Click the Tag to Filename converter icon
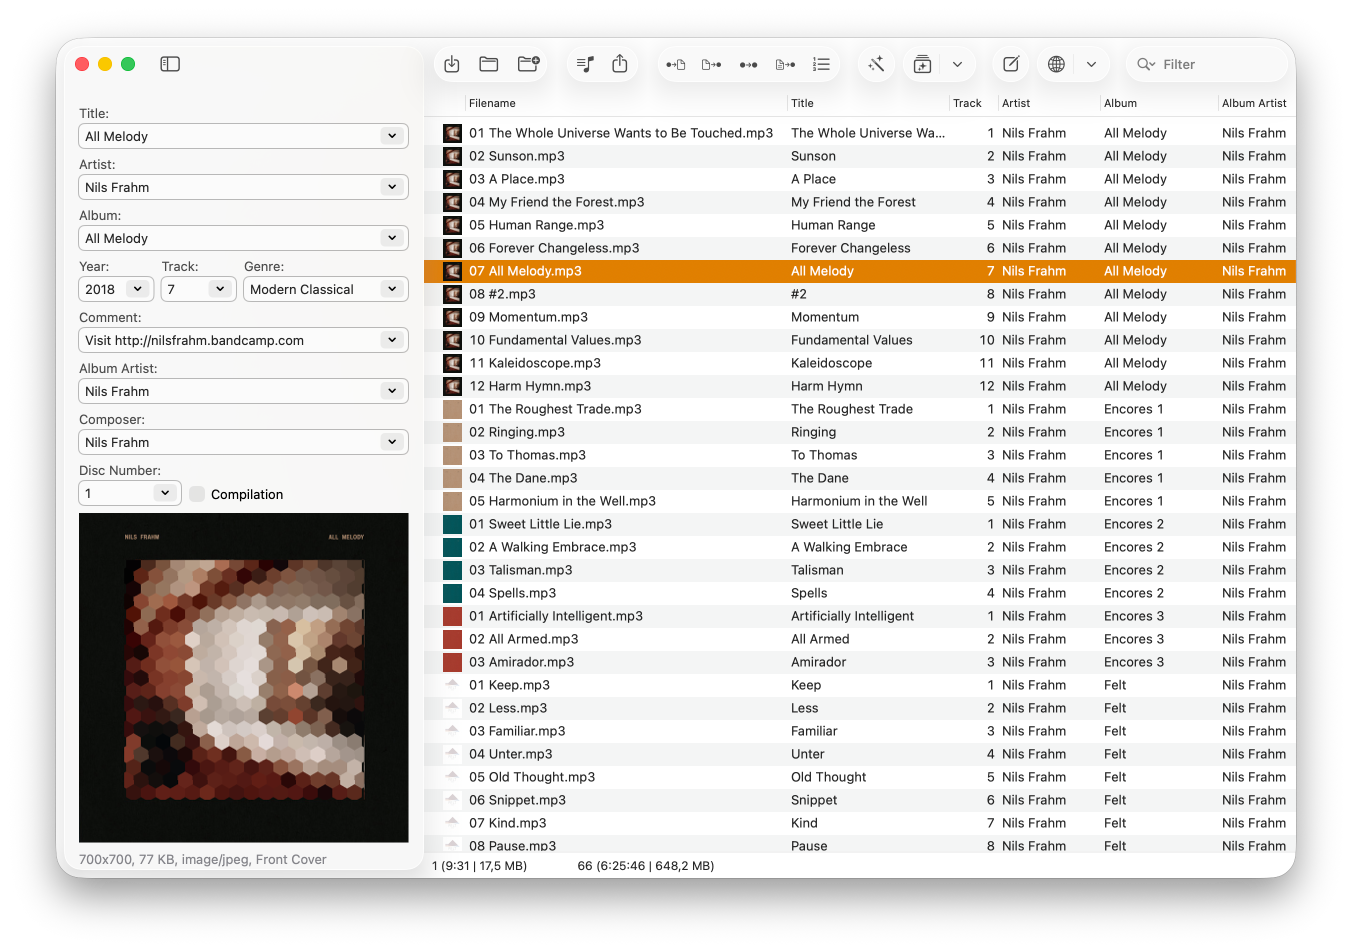The width and height of the screenshot is (1352, 952). [x=676, y=64]
